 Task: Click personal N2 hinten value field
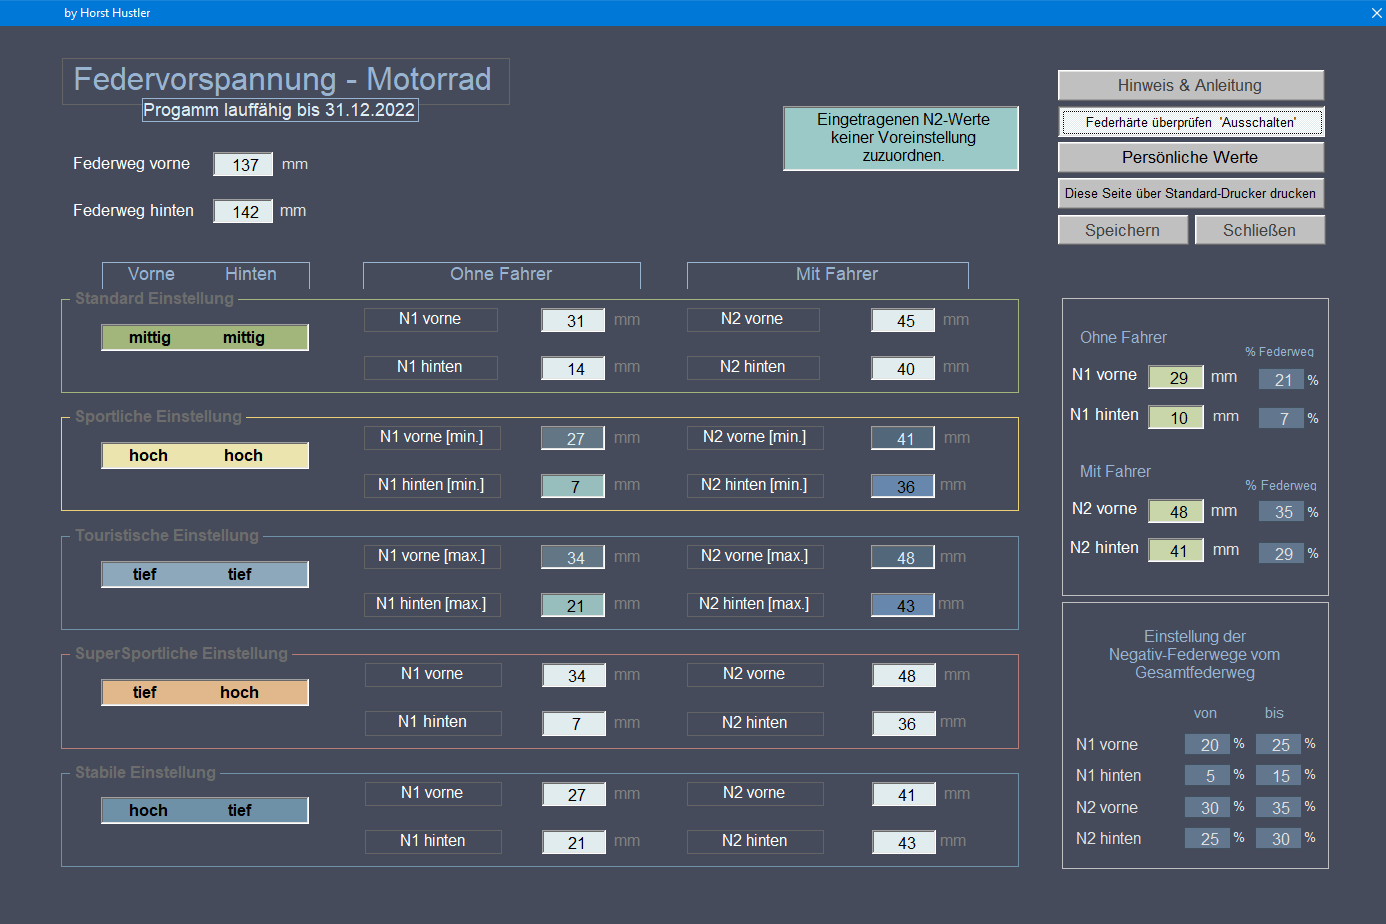(x=1176, y=550)
